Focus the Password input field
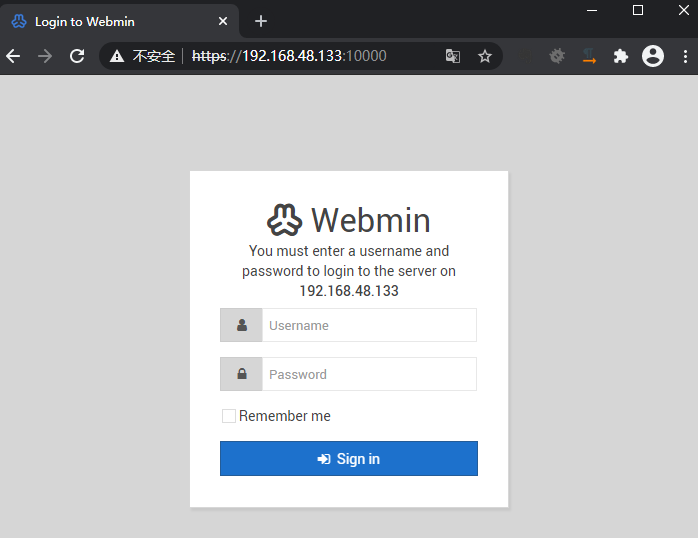 [369, 374]
